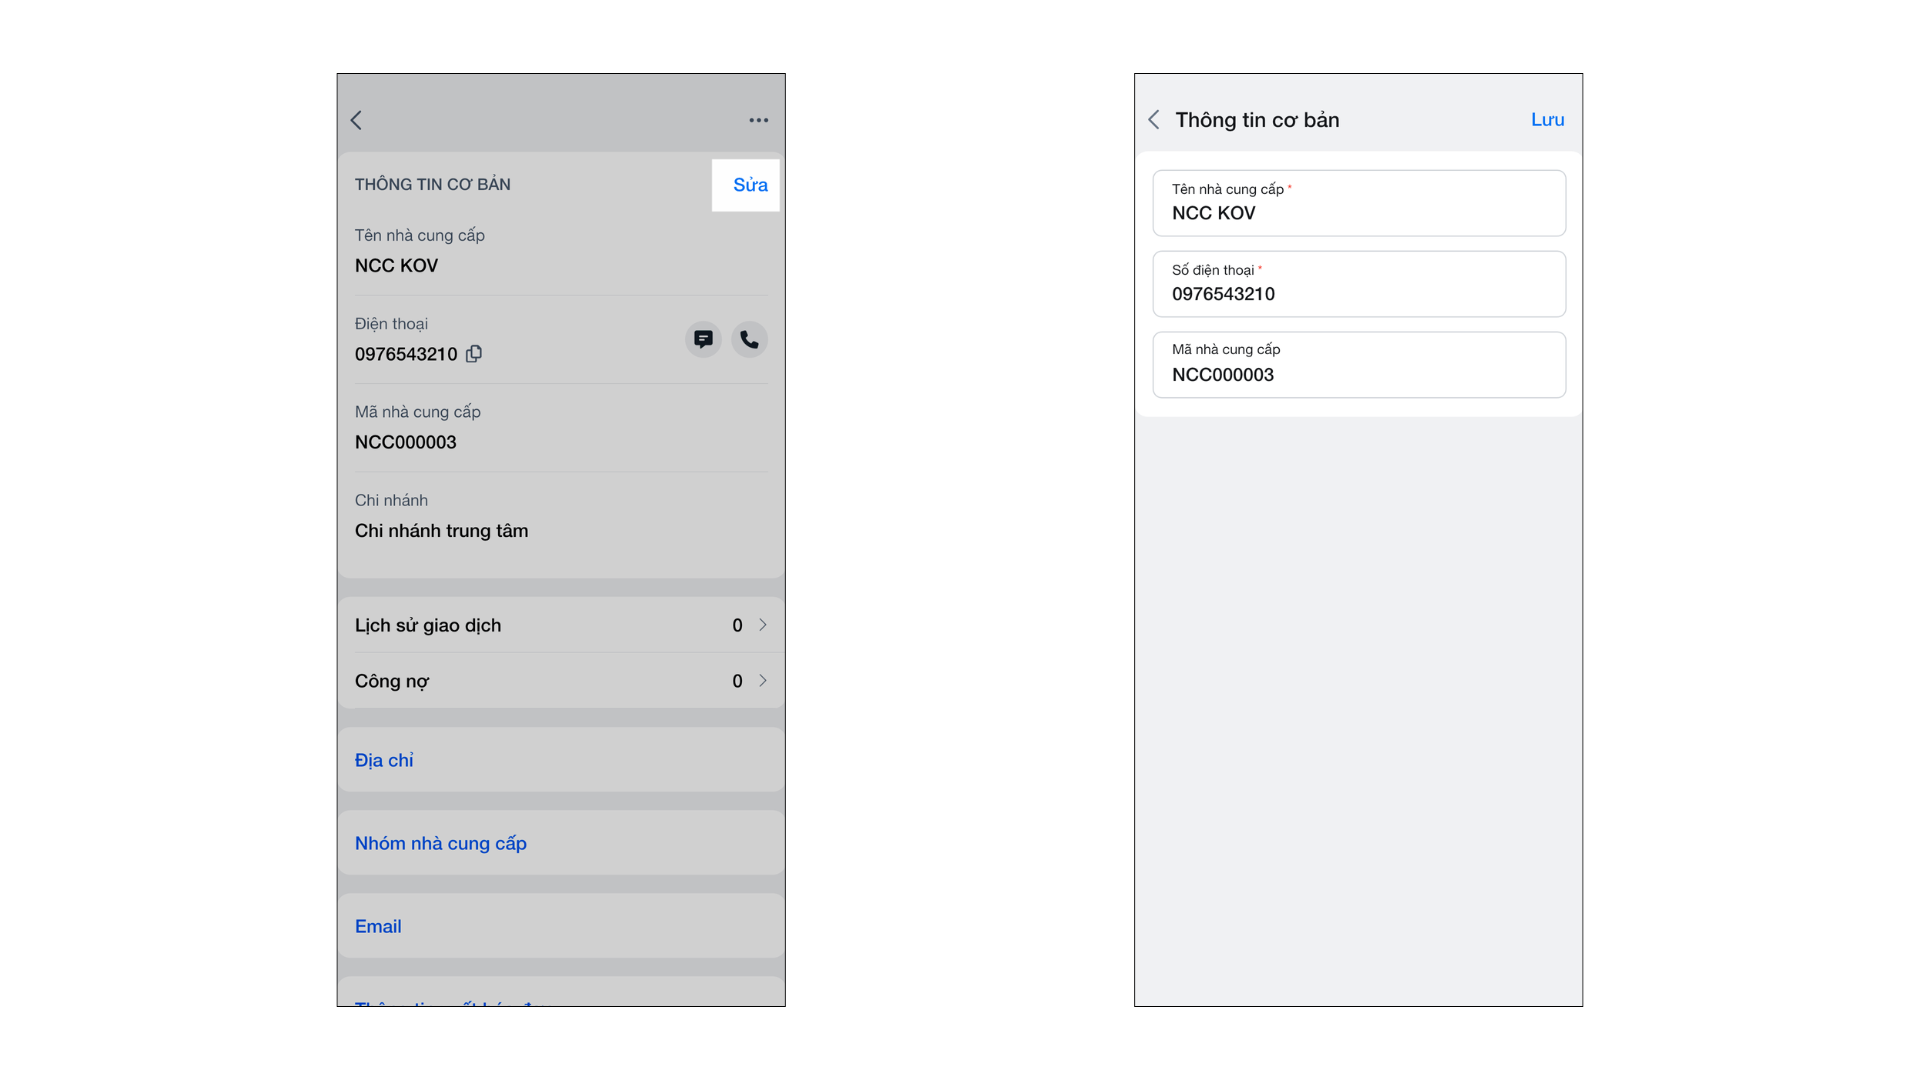Open the Công nợ row
This screenshot has width=1920, height=1080.
pos(392,681)
